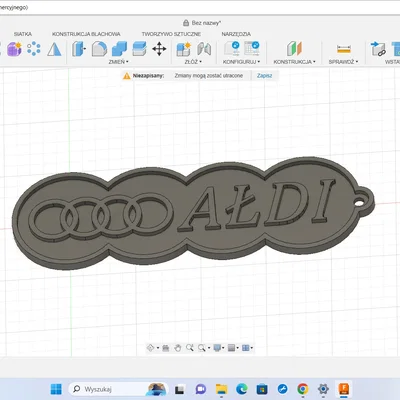Select the Bez nazwy document tab
This screenshot has width=400, height=400.
[x=206, y=23]
